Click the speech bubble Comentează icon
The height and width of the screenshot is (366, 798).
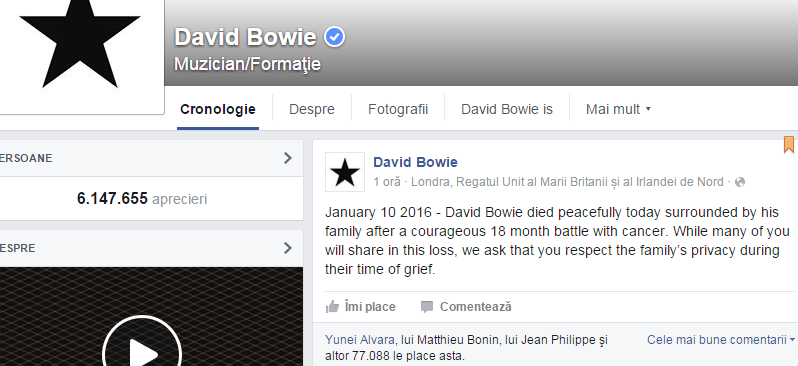coord(427,306)
